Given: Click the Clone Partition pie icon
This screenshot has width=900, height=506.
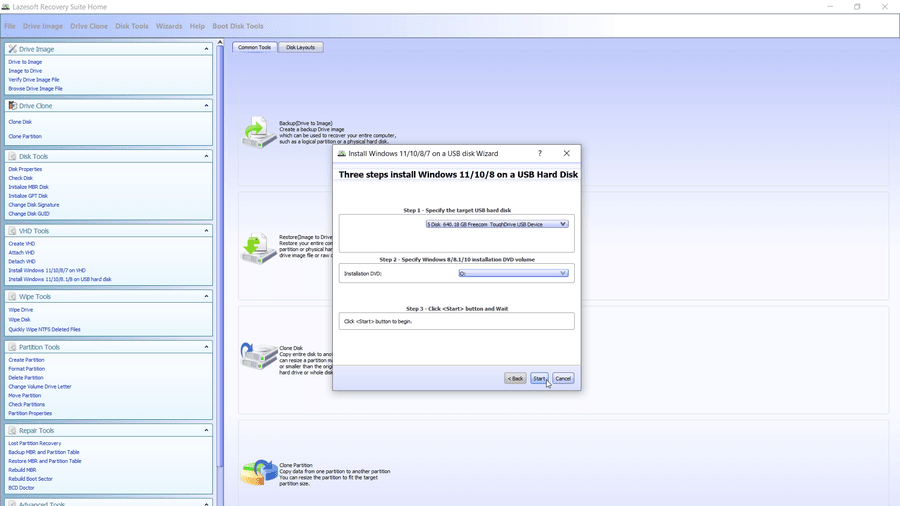Looking at the screenshot, I should coord(259,472).
